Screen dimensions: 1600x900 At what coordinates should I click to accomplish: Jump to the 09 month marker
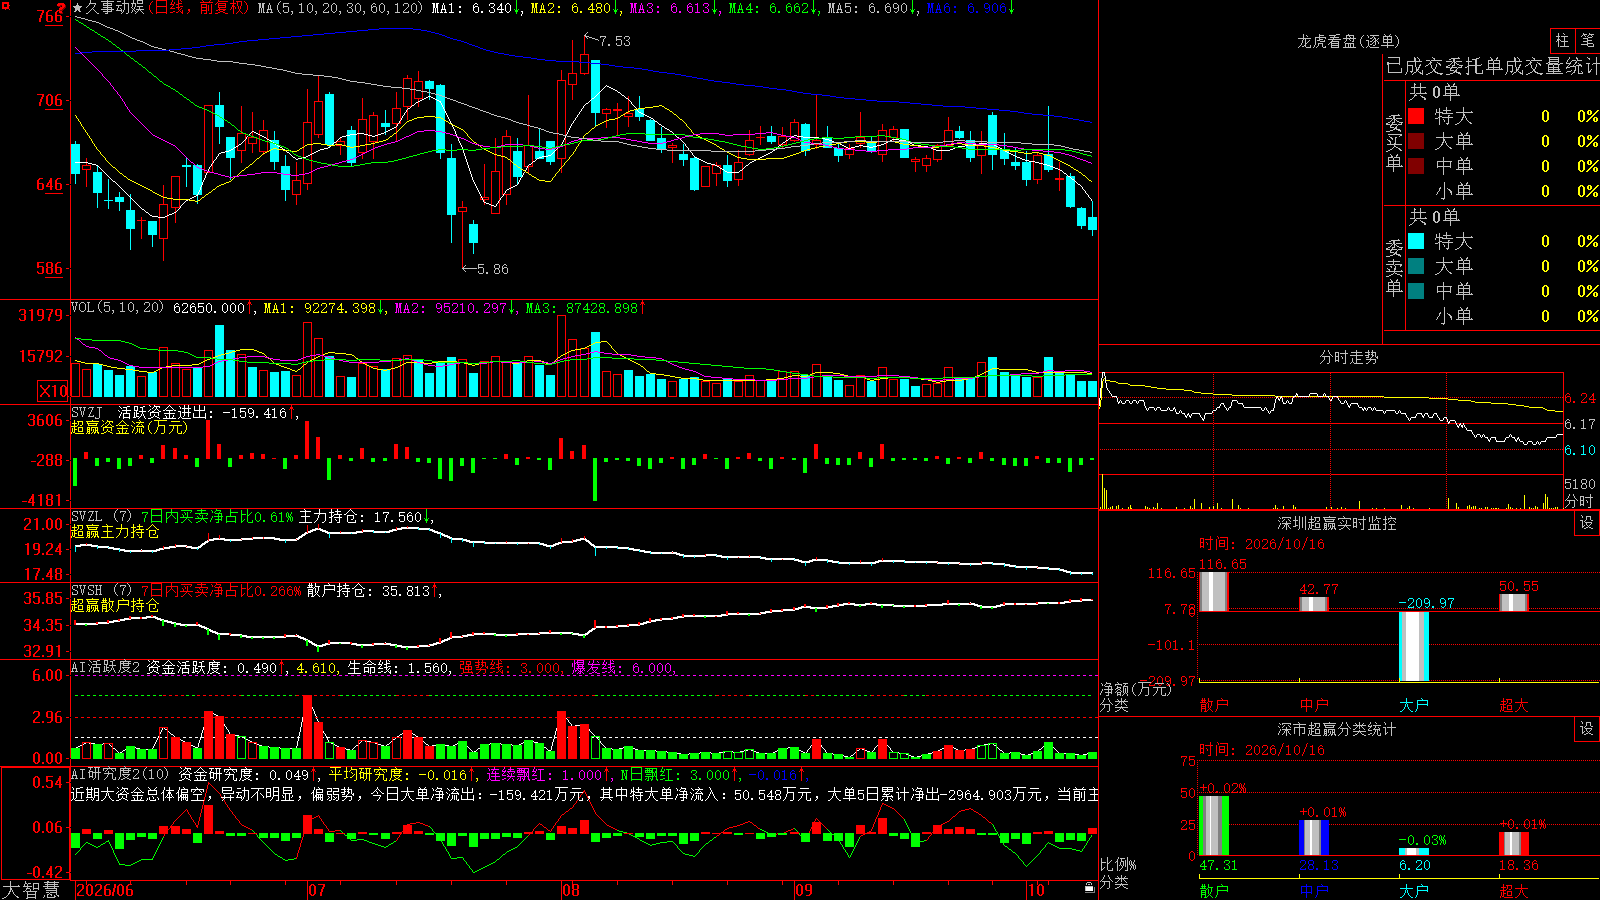[x=804, y=890]
